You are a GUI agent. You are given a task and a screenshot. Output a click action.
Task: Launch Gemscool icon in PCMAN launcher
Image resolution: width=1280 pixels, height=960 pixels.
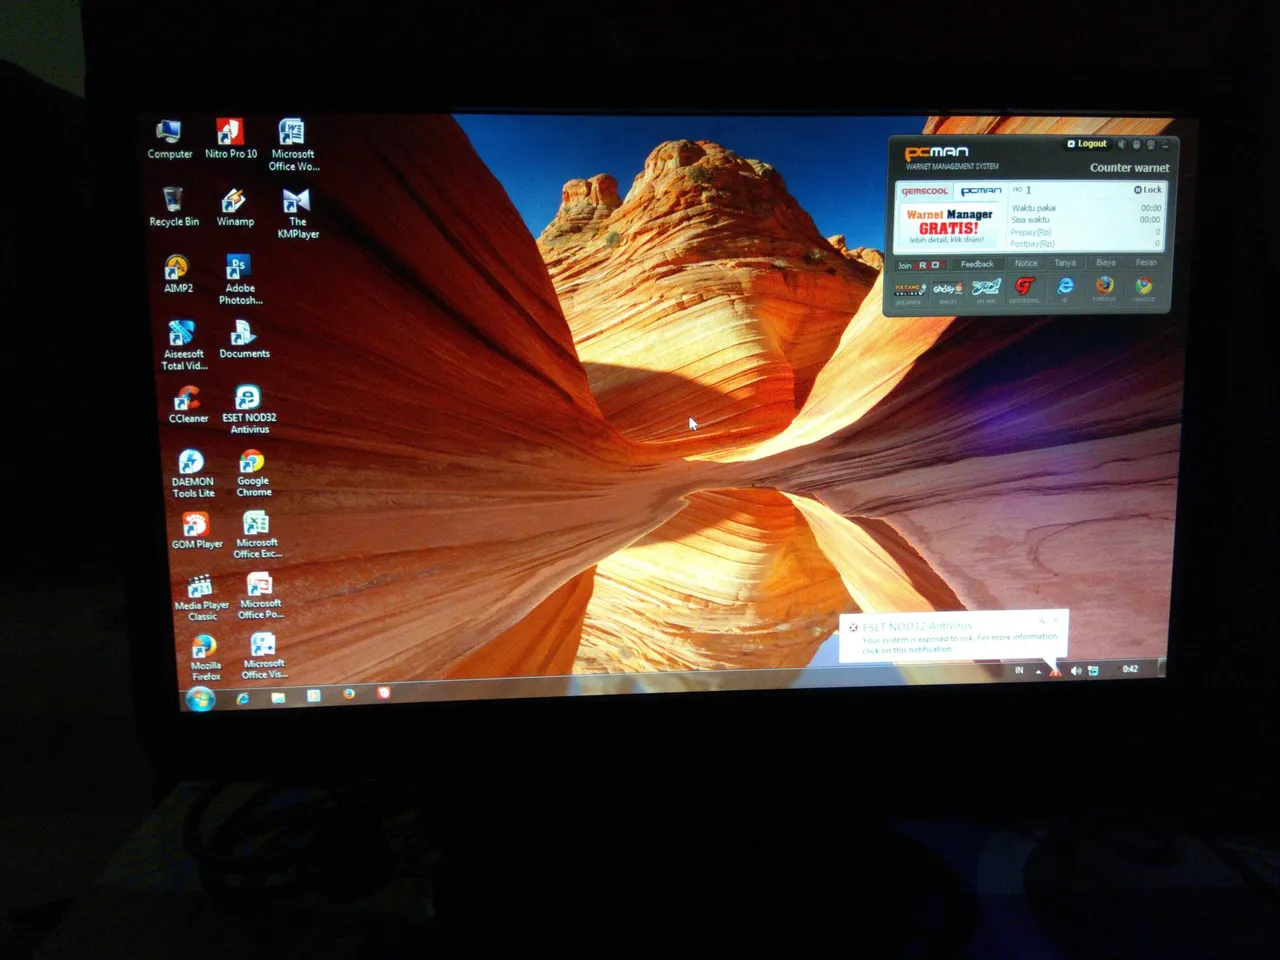pos(1024,289)
